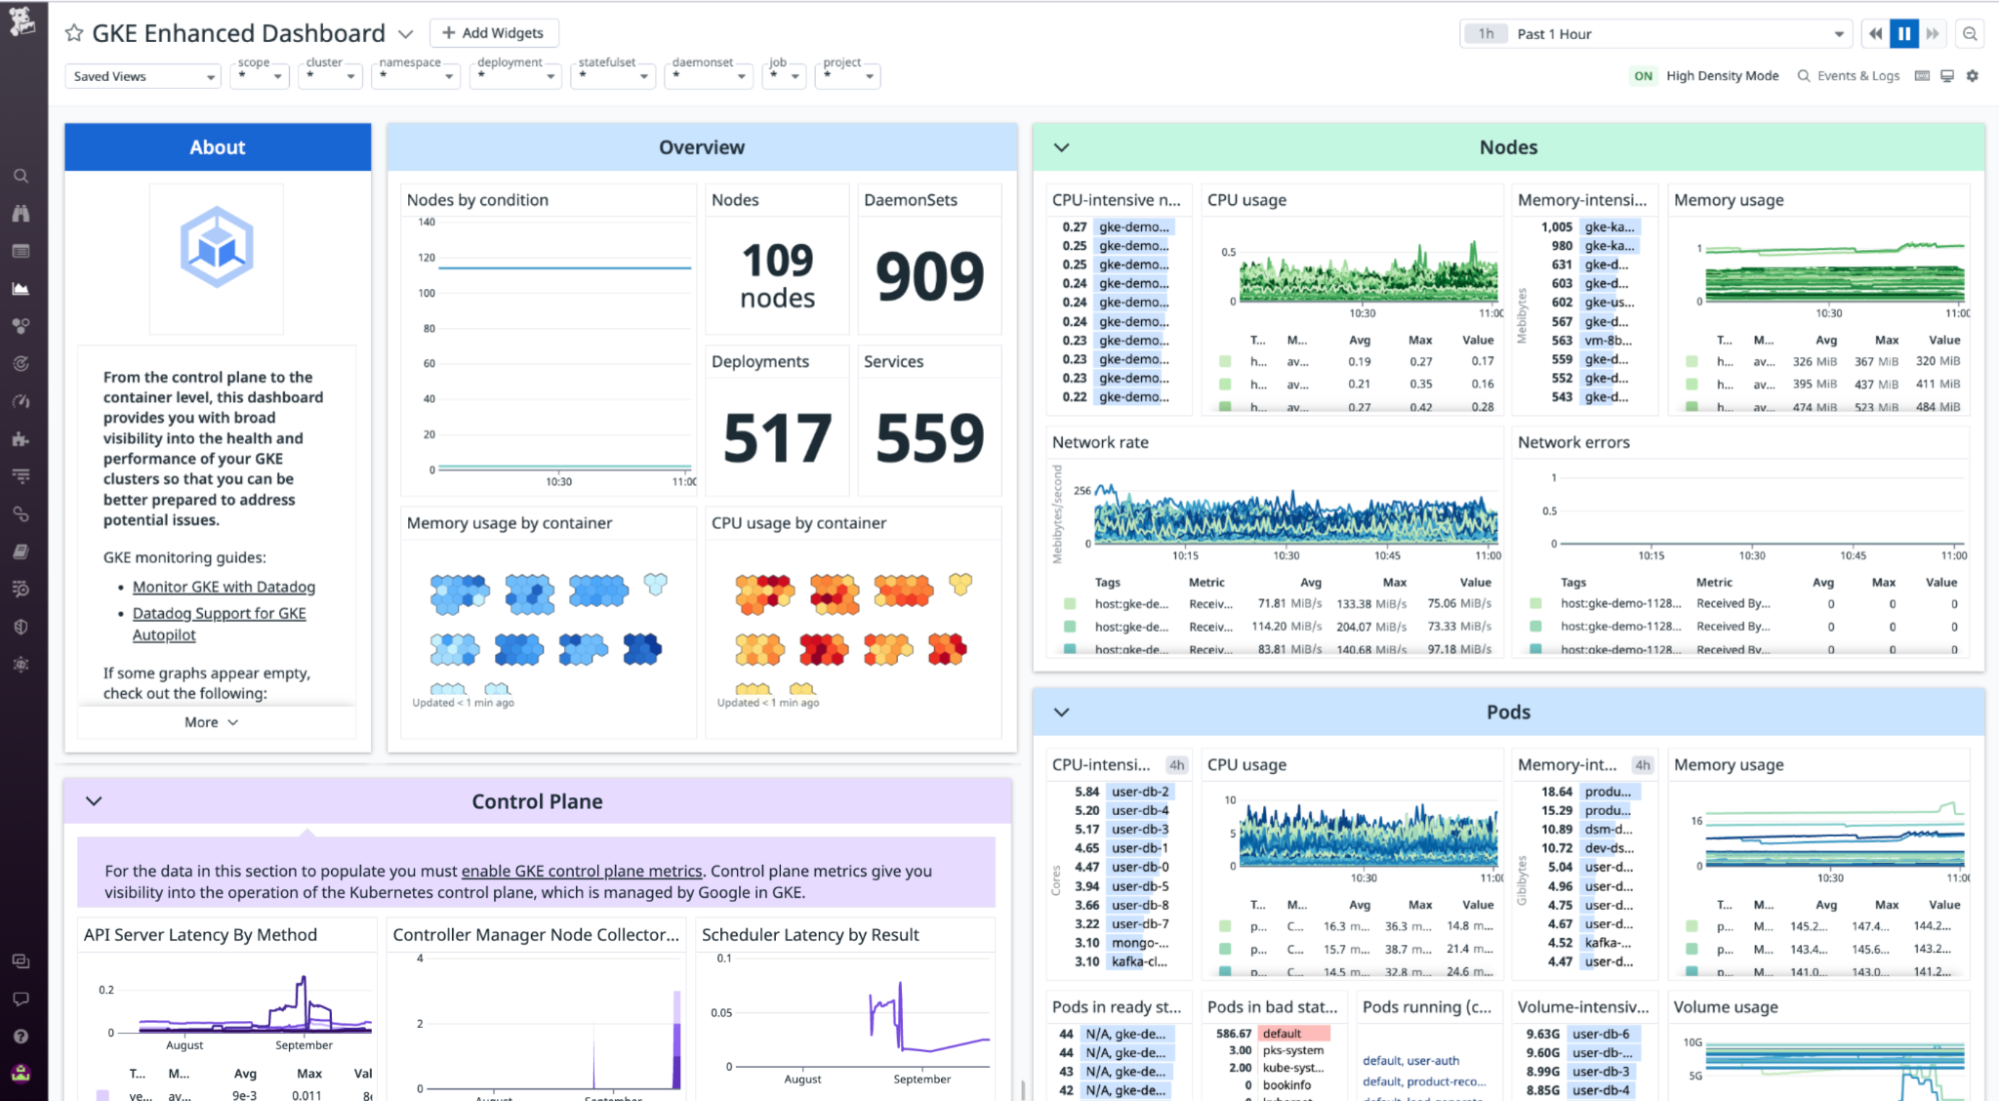
Task: Open the Saved Views menu
Action: (142, 76)
